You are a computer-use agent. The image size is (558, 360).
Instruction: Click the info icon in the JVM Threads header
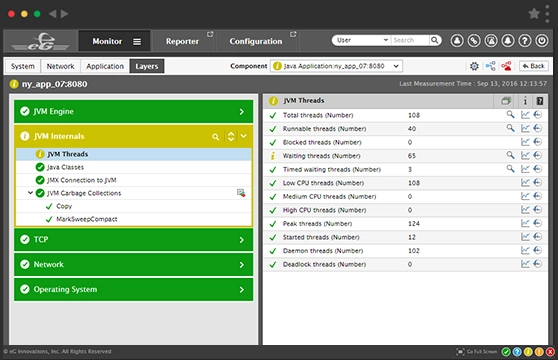525,101
